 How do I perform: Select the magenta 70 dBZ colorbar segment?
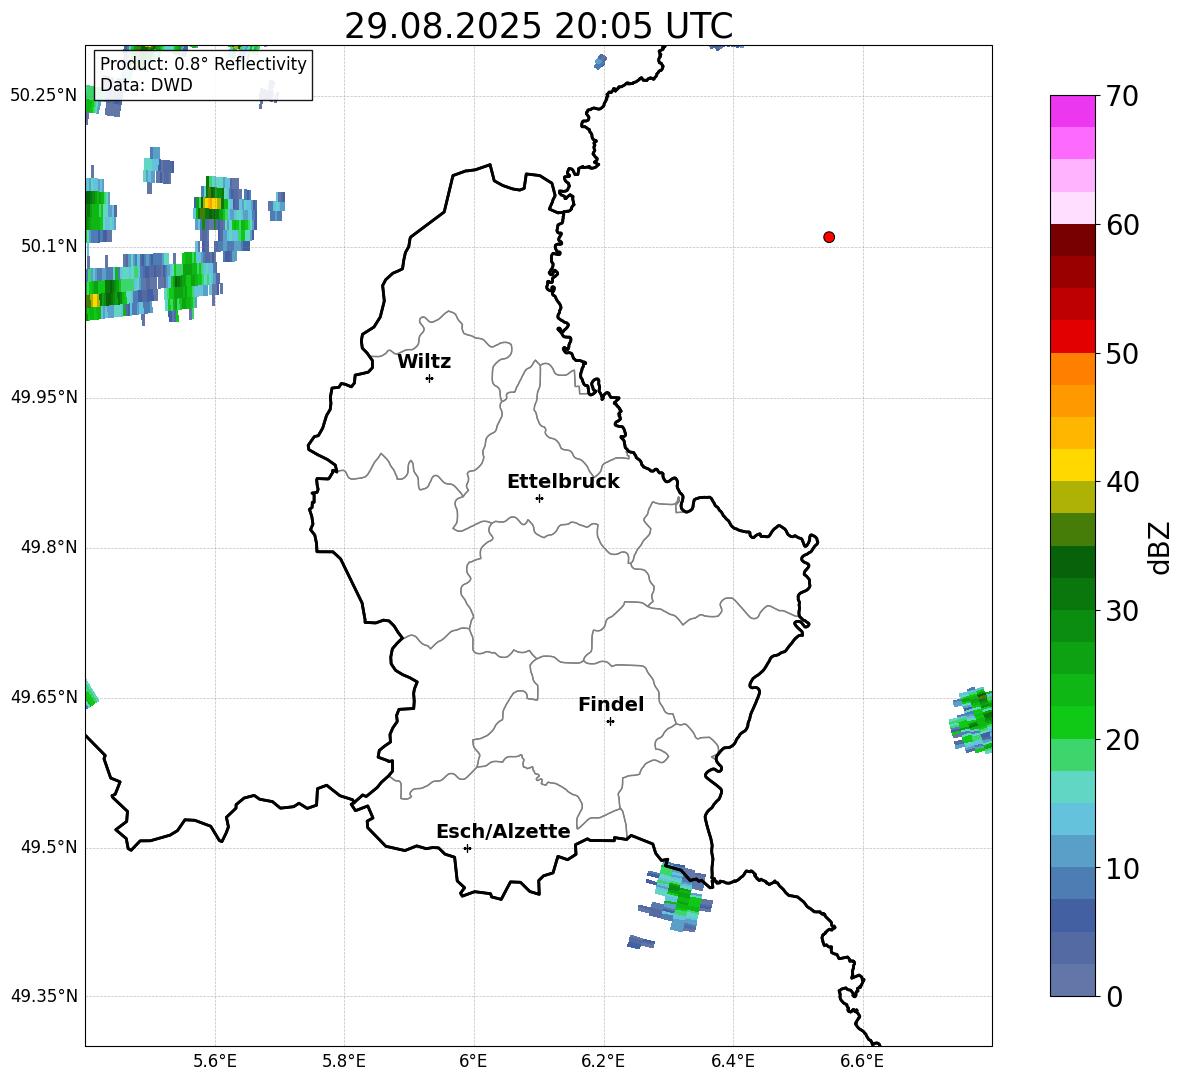(1072, 111)
